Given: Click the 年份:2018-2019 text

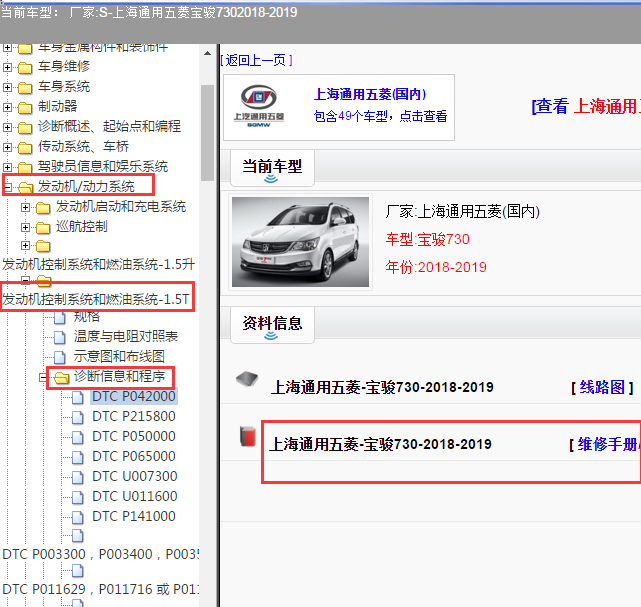Looking at the screenshot, I should tap(436, 267).
